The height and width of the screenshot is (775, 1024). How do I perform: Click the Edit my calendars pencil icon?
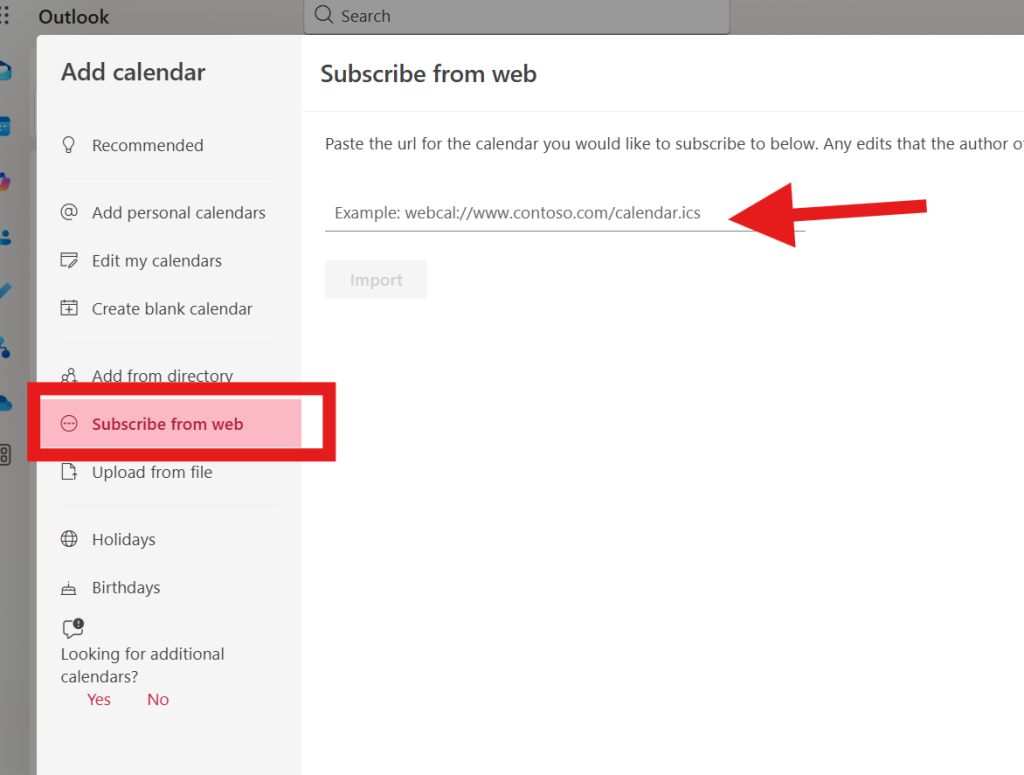tap(69, 261)
